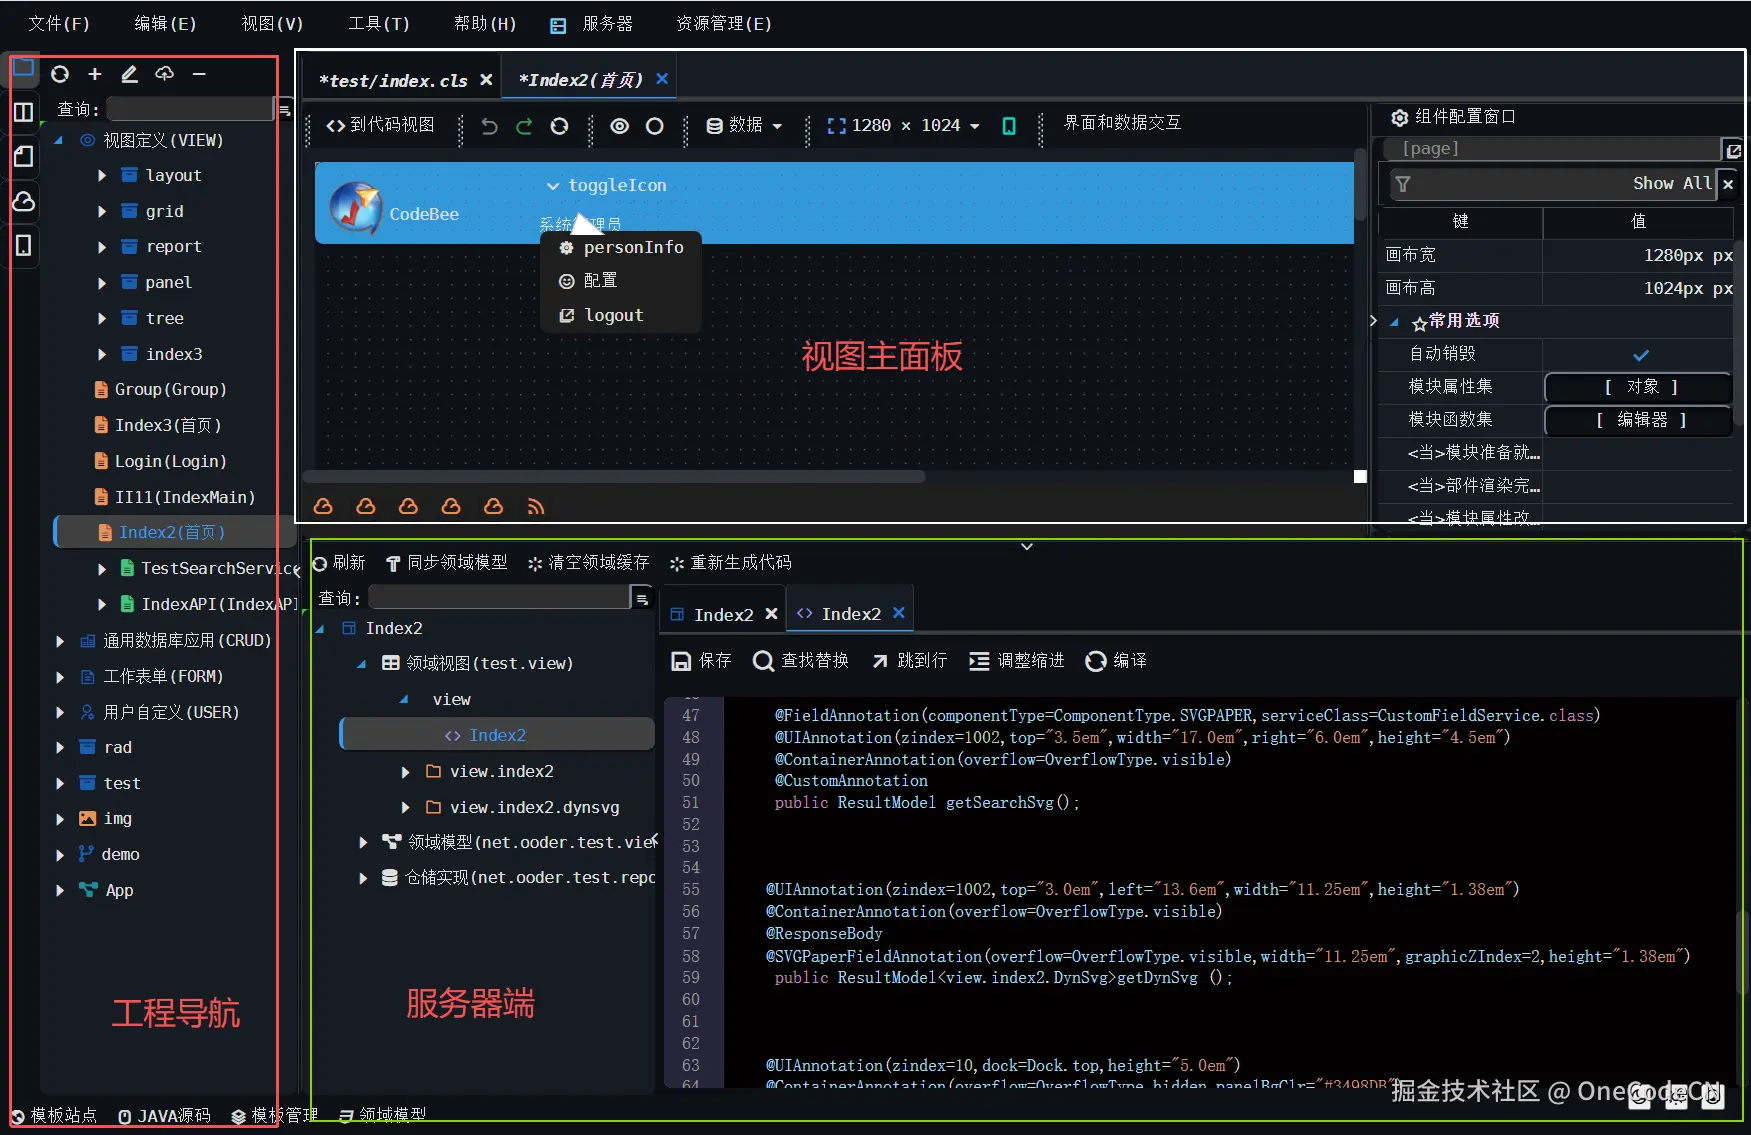Open the JAVA source tab at the bottom
Image resolution: width=1751 pixels, height=1135 pixels.
point(164,1115)
